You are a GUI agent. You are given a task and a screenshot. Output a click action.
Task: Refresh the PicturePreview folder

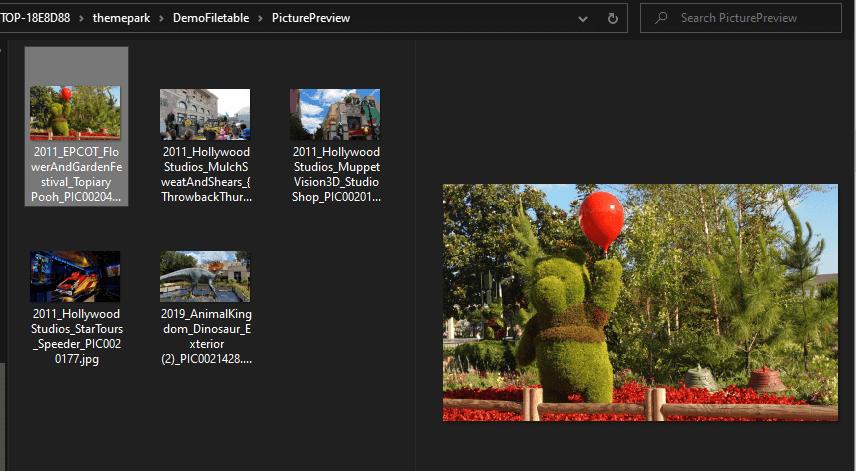click(x=613, y=18)
